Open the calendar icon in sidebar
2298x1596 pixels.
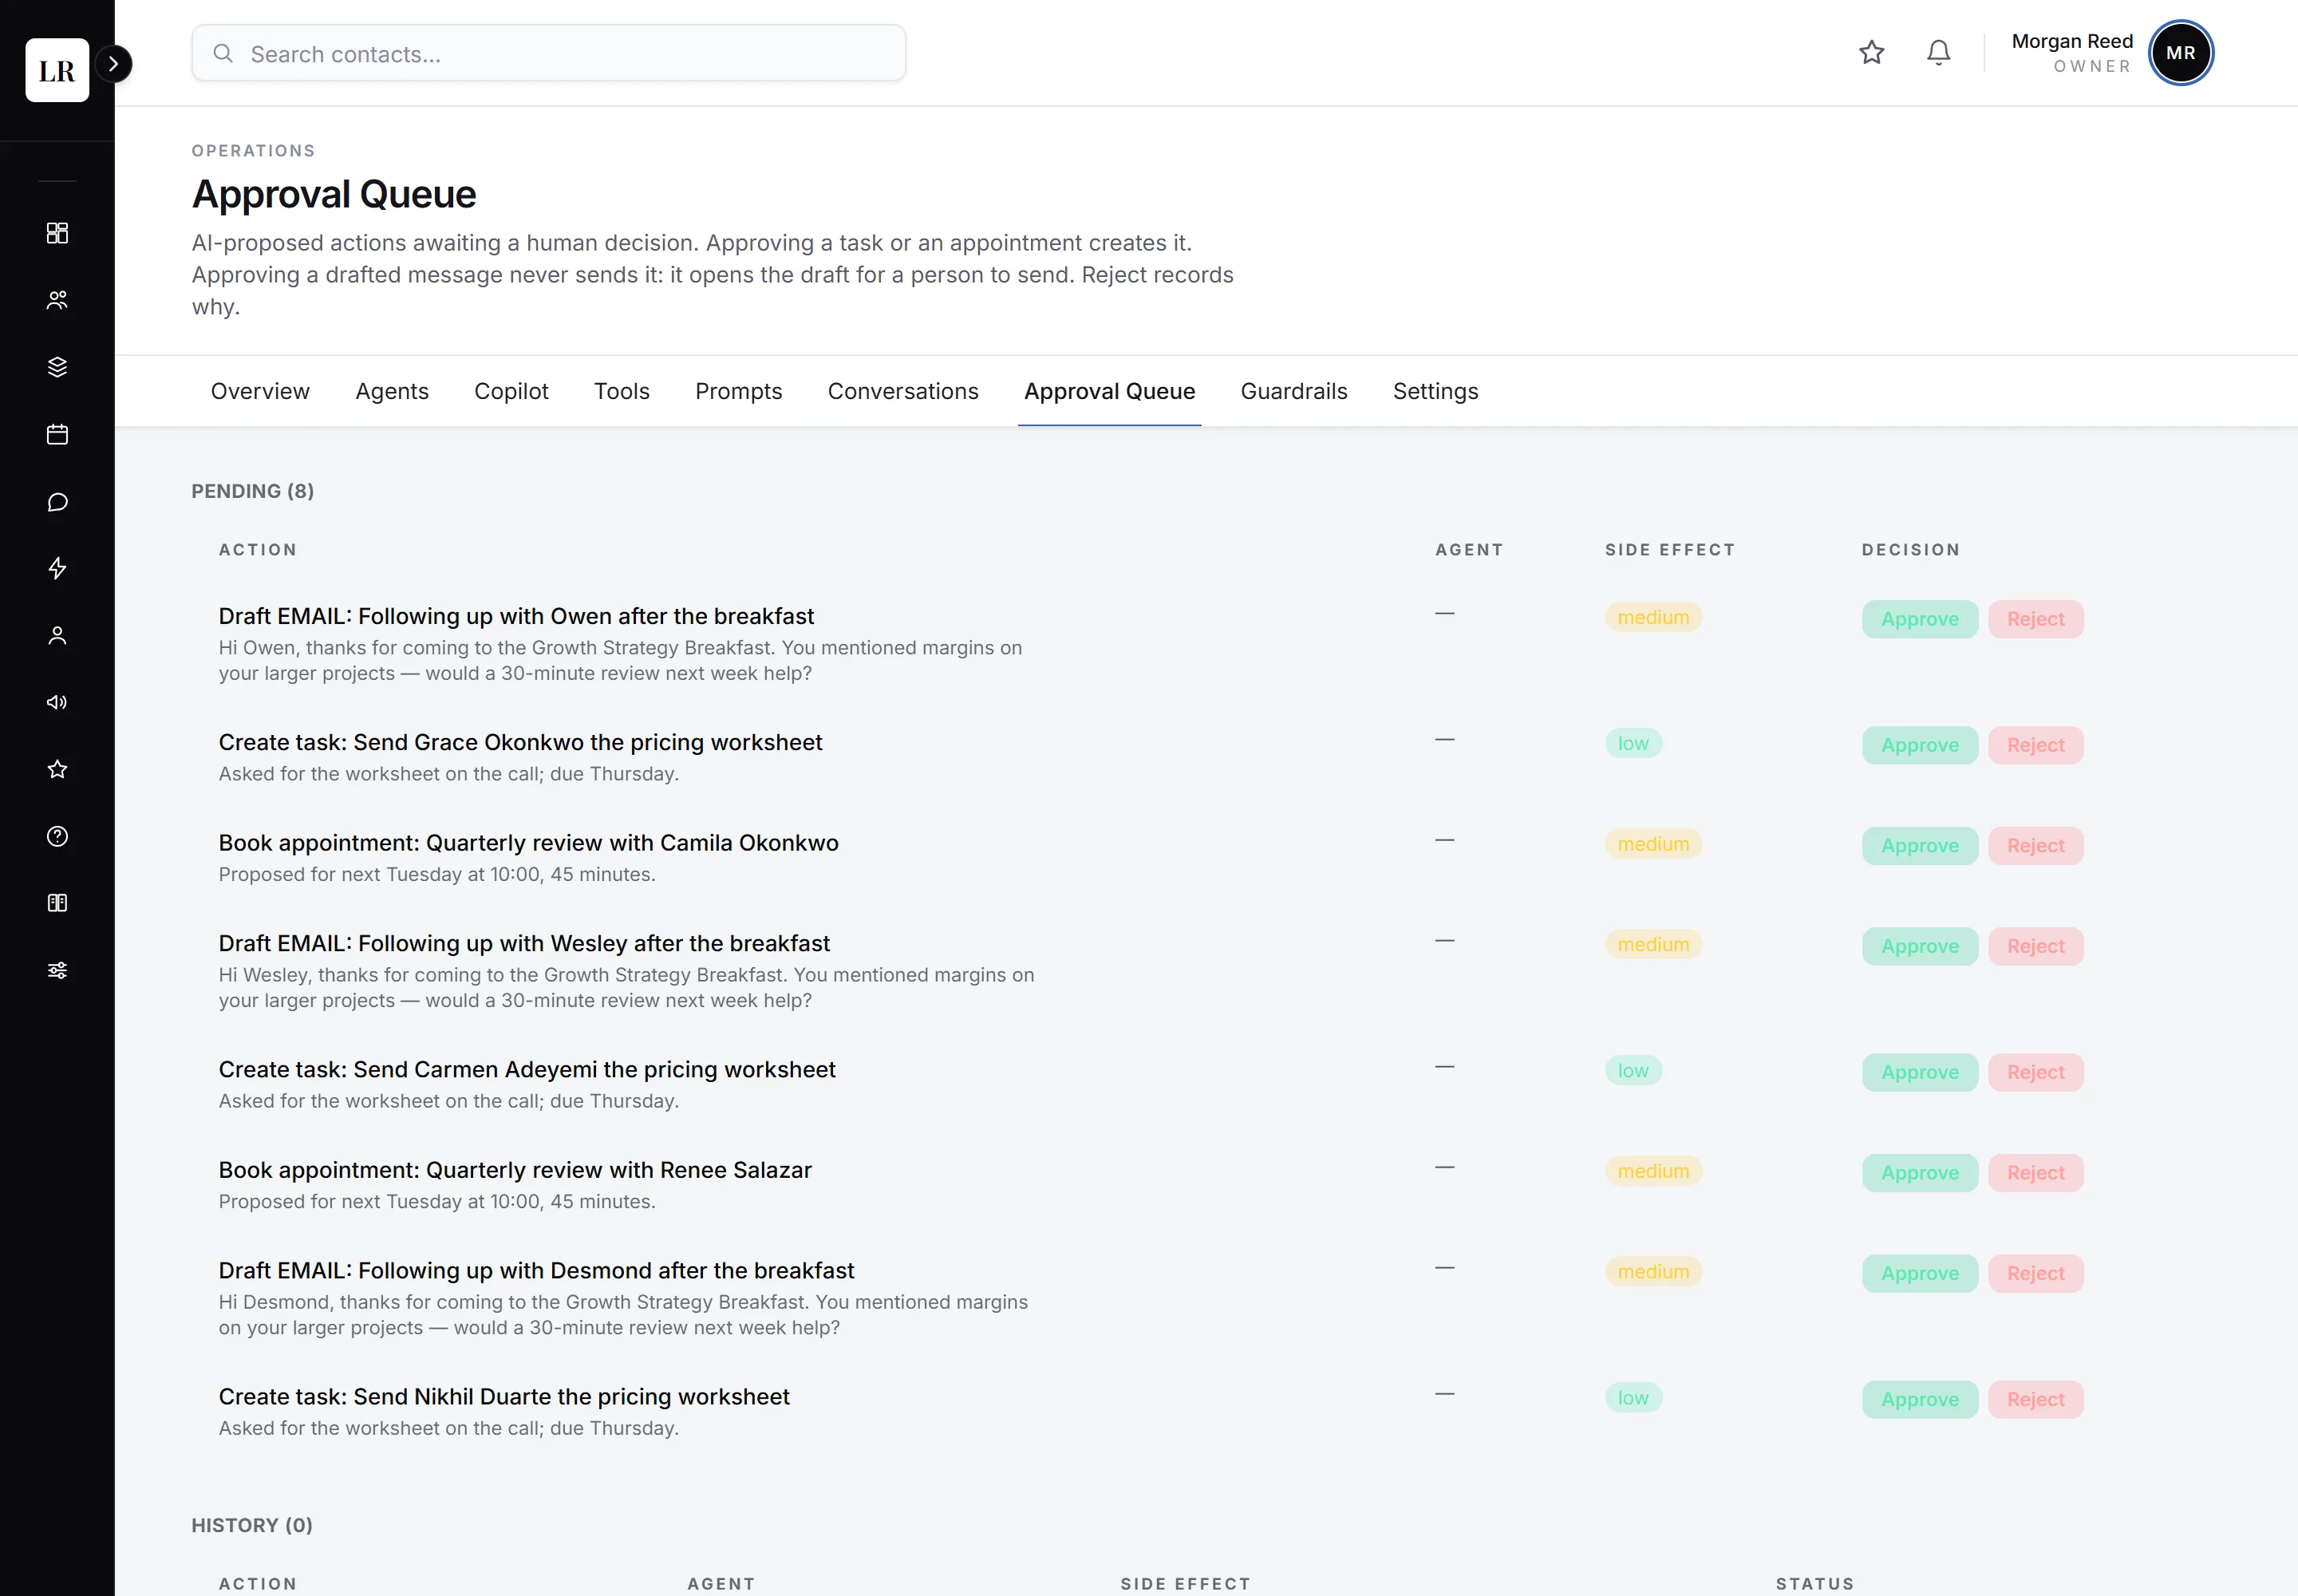57,434
